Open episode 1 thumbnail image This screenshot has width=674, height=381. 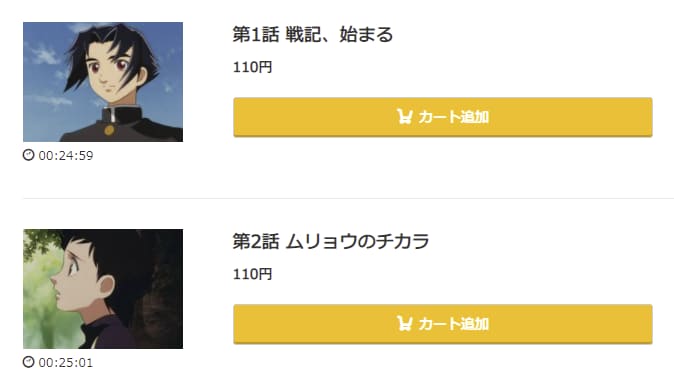[x=103, y=82]
